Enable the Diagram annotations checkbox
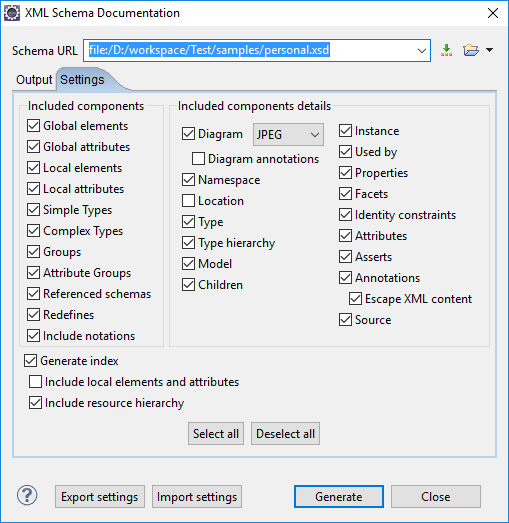Screen dimensions: 509x523 [198, 159]
